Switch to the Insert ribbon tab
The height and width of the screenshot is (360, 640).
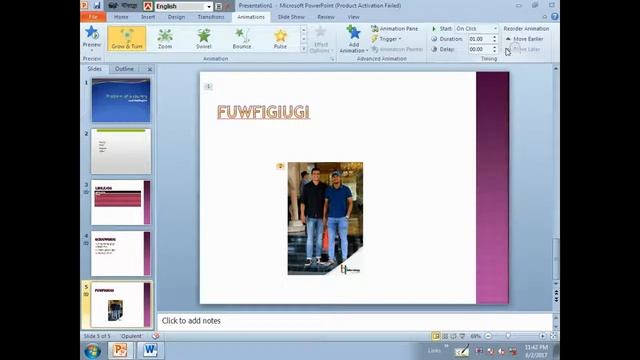(x=148, y=17)
